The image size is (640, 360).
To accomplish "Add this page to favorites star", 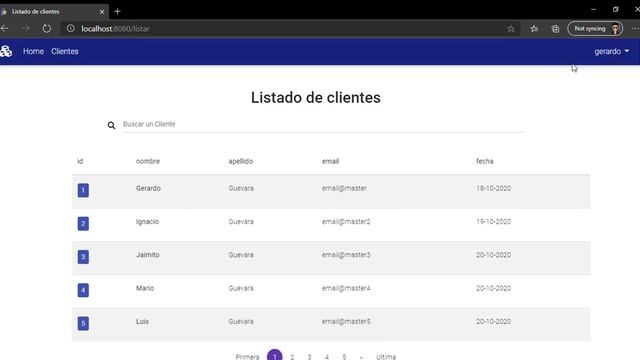I will click(511, 29).
